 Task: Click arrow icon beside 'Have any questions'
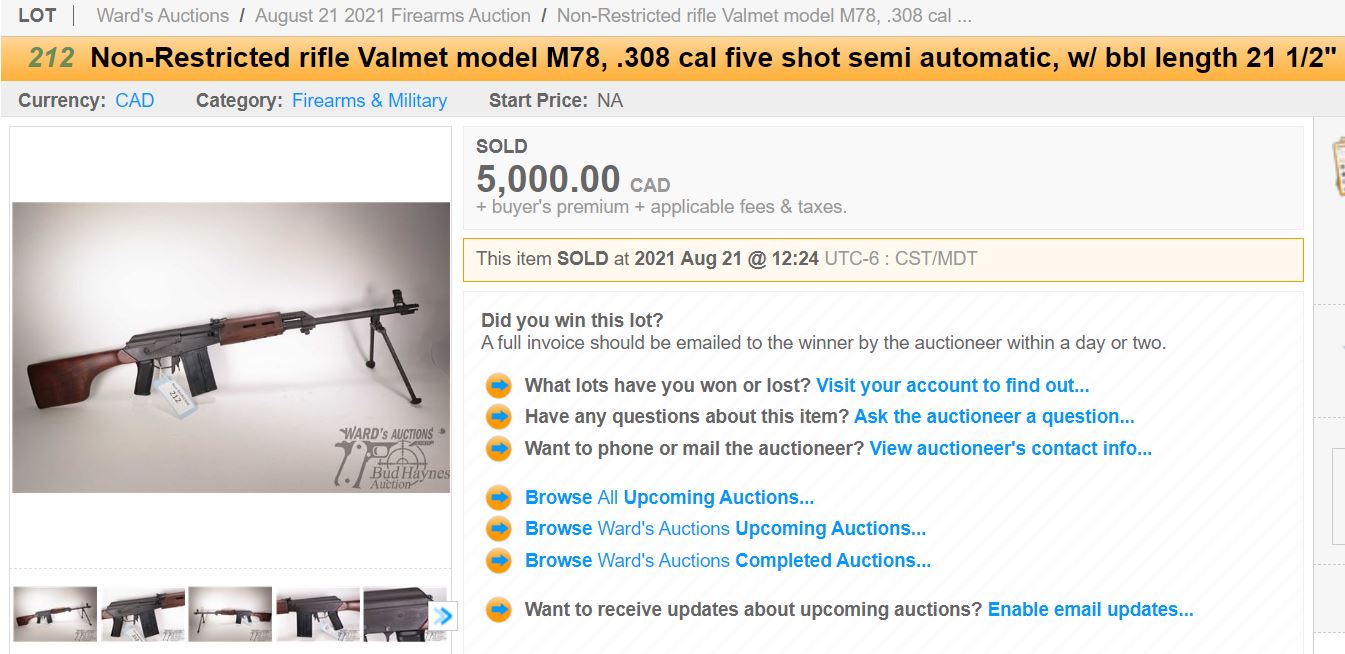coord(498,417)
